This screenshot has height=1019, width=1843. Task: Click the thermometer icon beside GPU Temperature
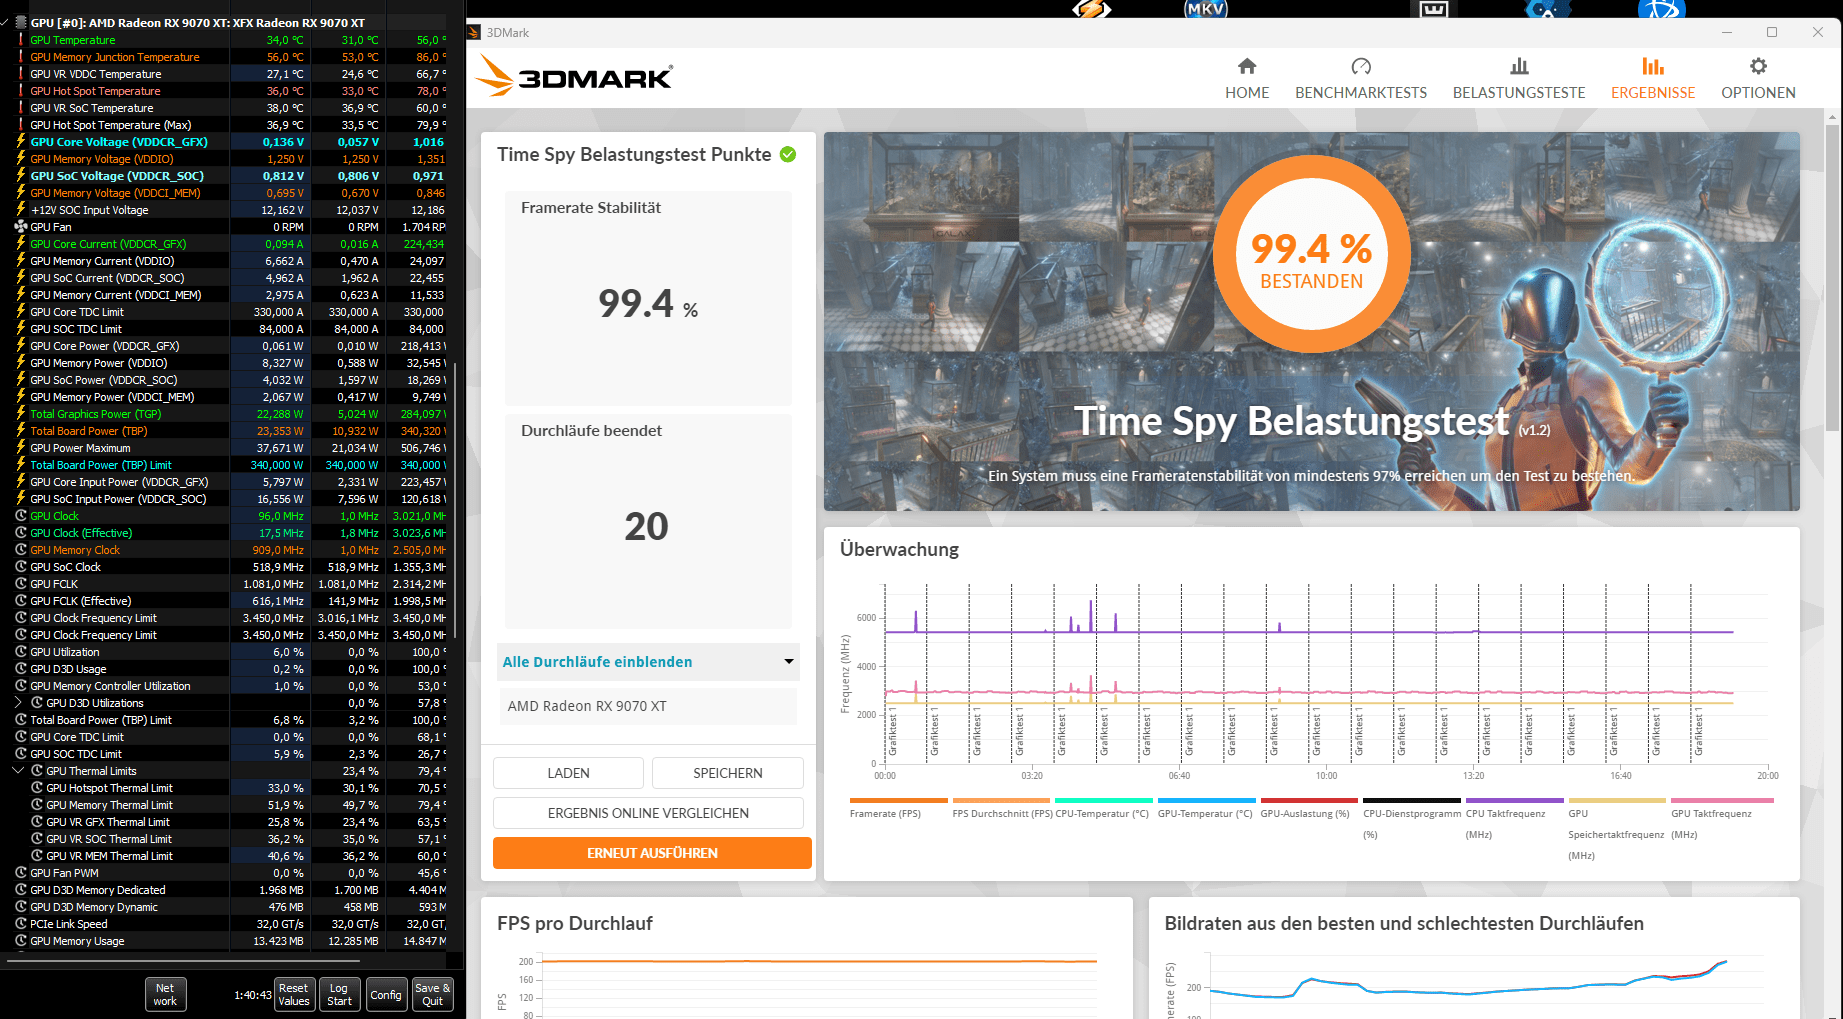click(x=21, y=40)
